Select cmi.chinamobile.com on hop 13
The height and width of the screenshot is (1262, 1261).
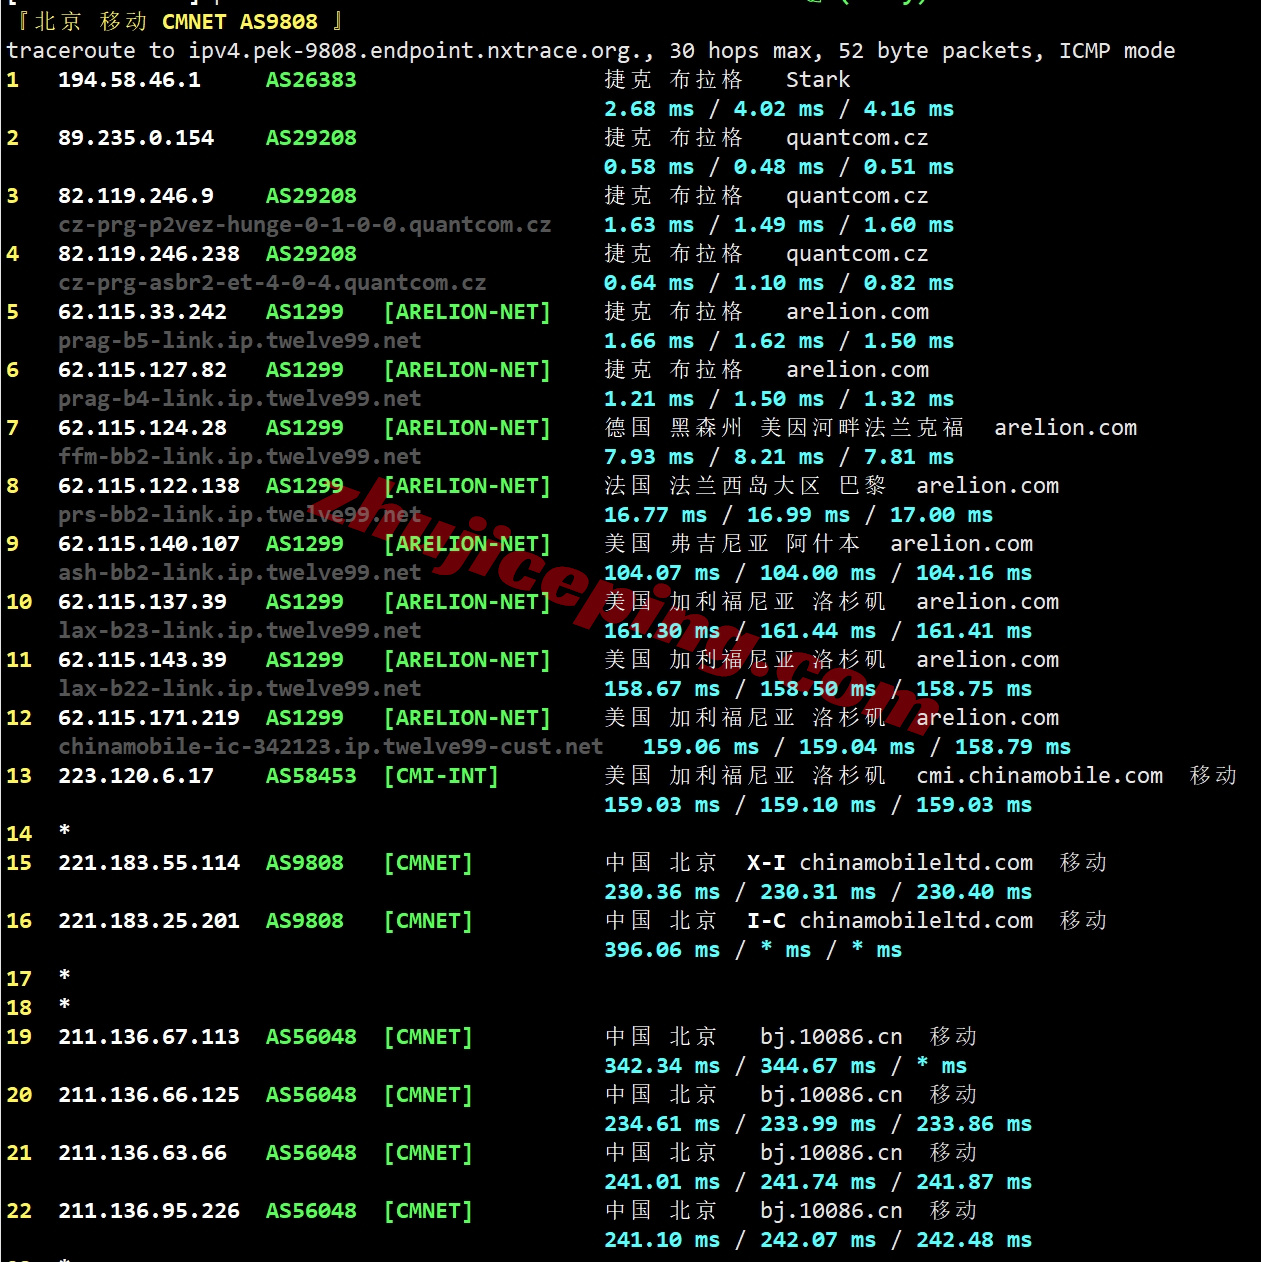1040,776
